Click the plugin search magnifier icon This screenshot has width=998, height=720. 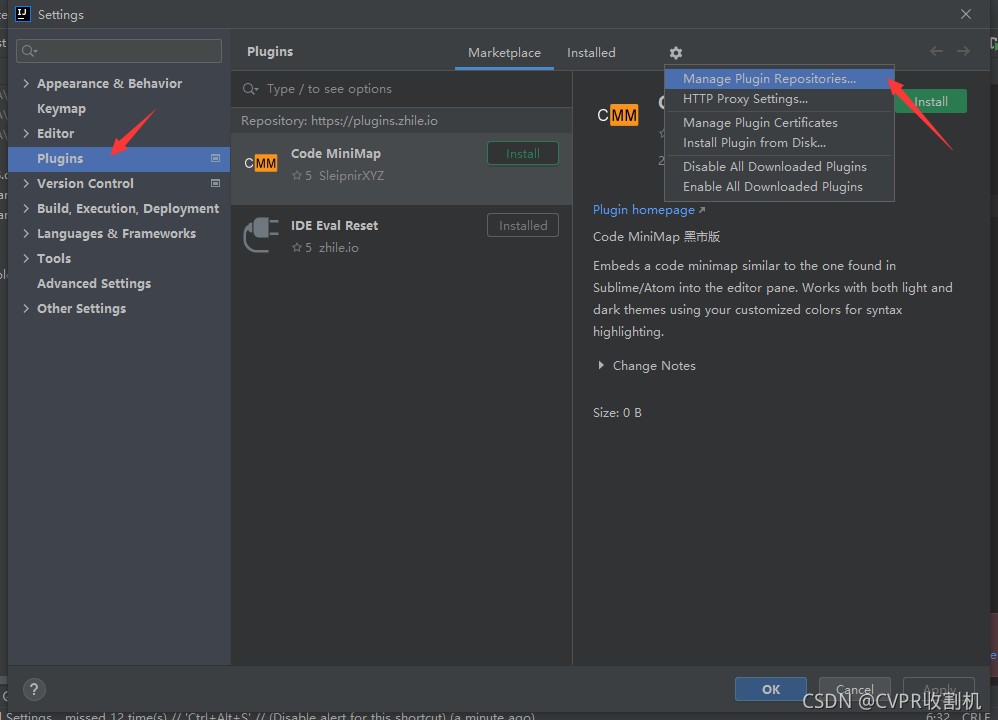click(x=250, y=89)
